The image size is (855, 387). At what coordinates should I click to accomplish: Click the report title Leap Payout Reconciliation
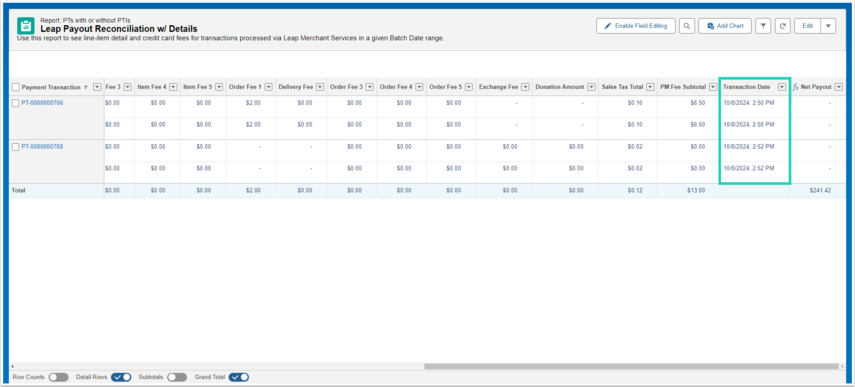tap(119, 29)
